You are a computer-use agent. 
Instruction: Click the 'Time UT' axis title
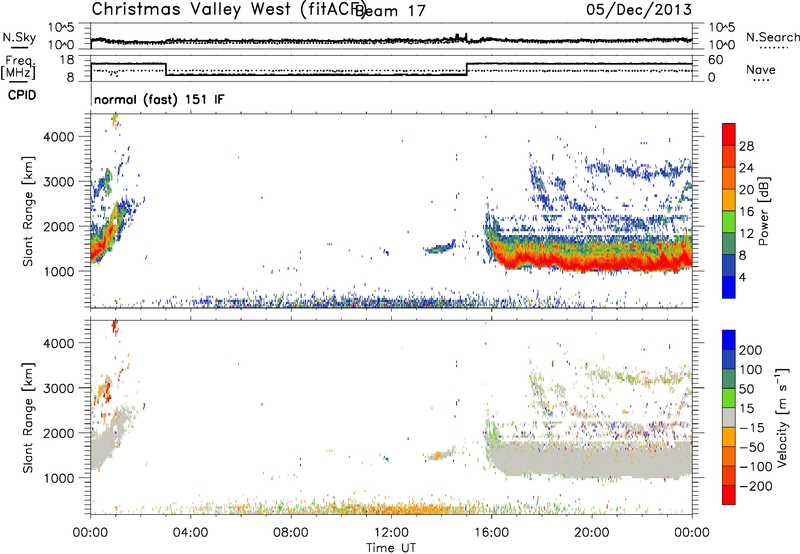pos(391,547)
